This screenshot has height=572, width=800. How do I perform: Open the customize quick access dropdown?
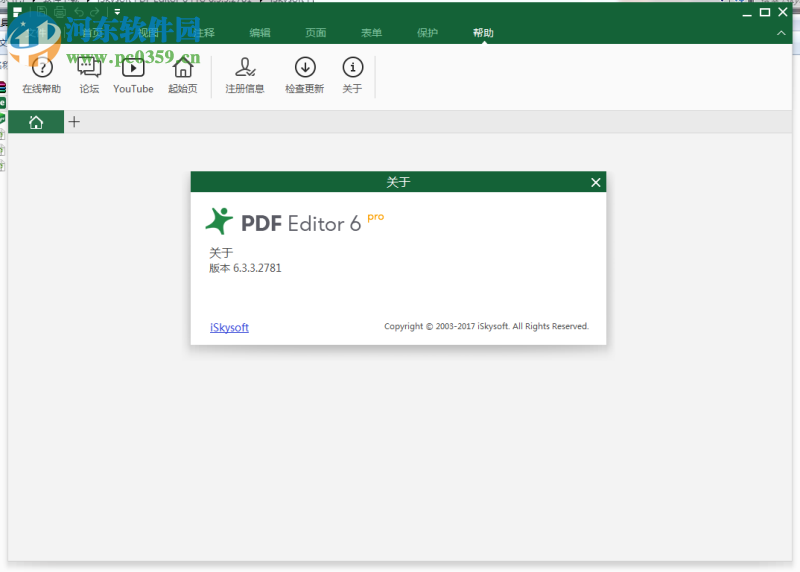pos(117,11)
